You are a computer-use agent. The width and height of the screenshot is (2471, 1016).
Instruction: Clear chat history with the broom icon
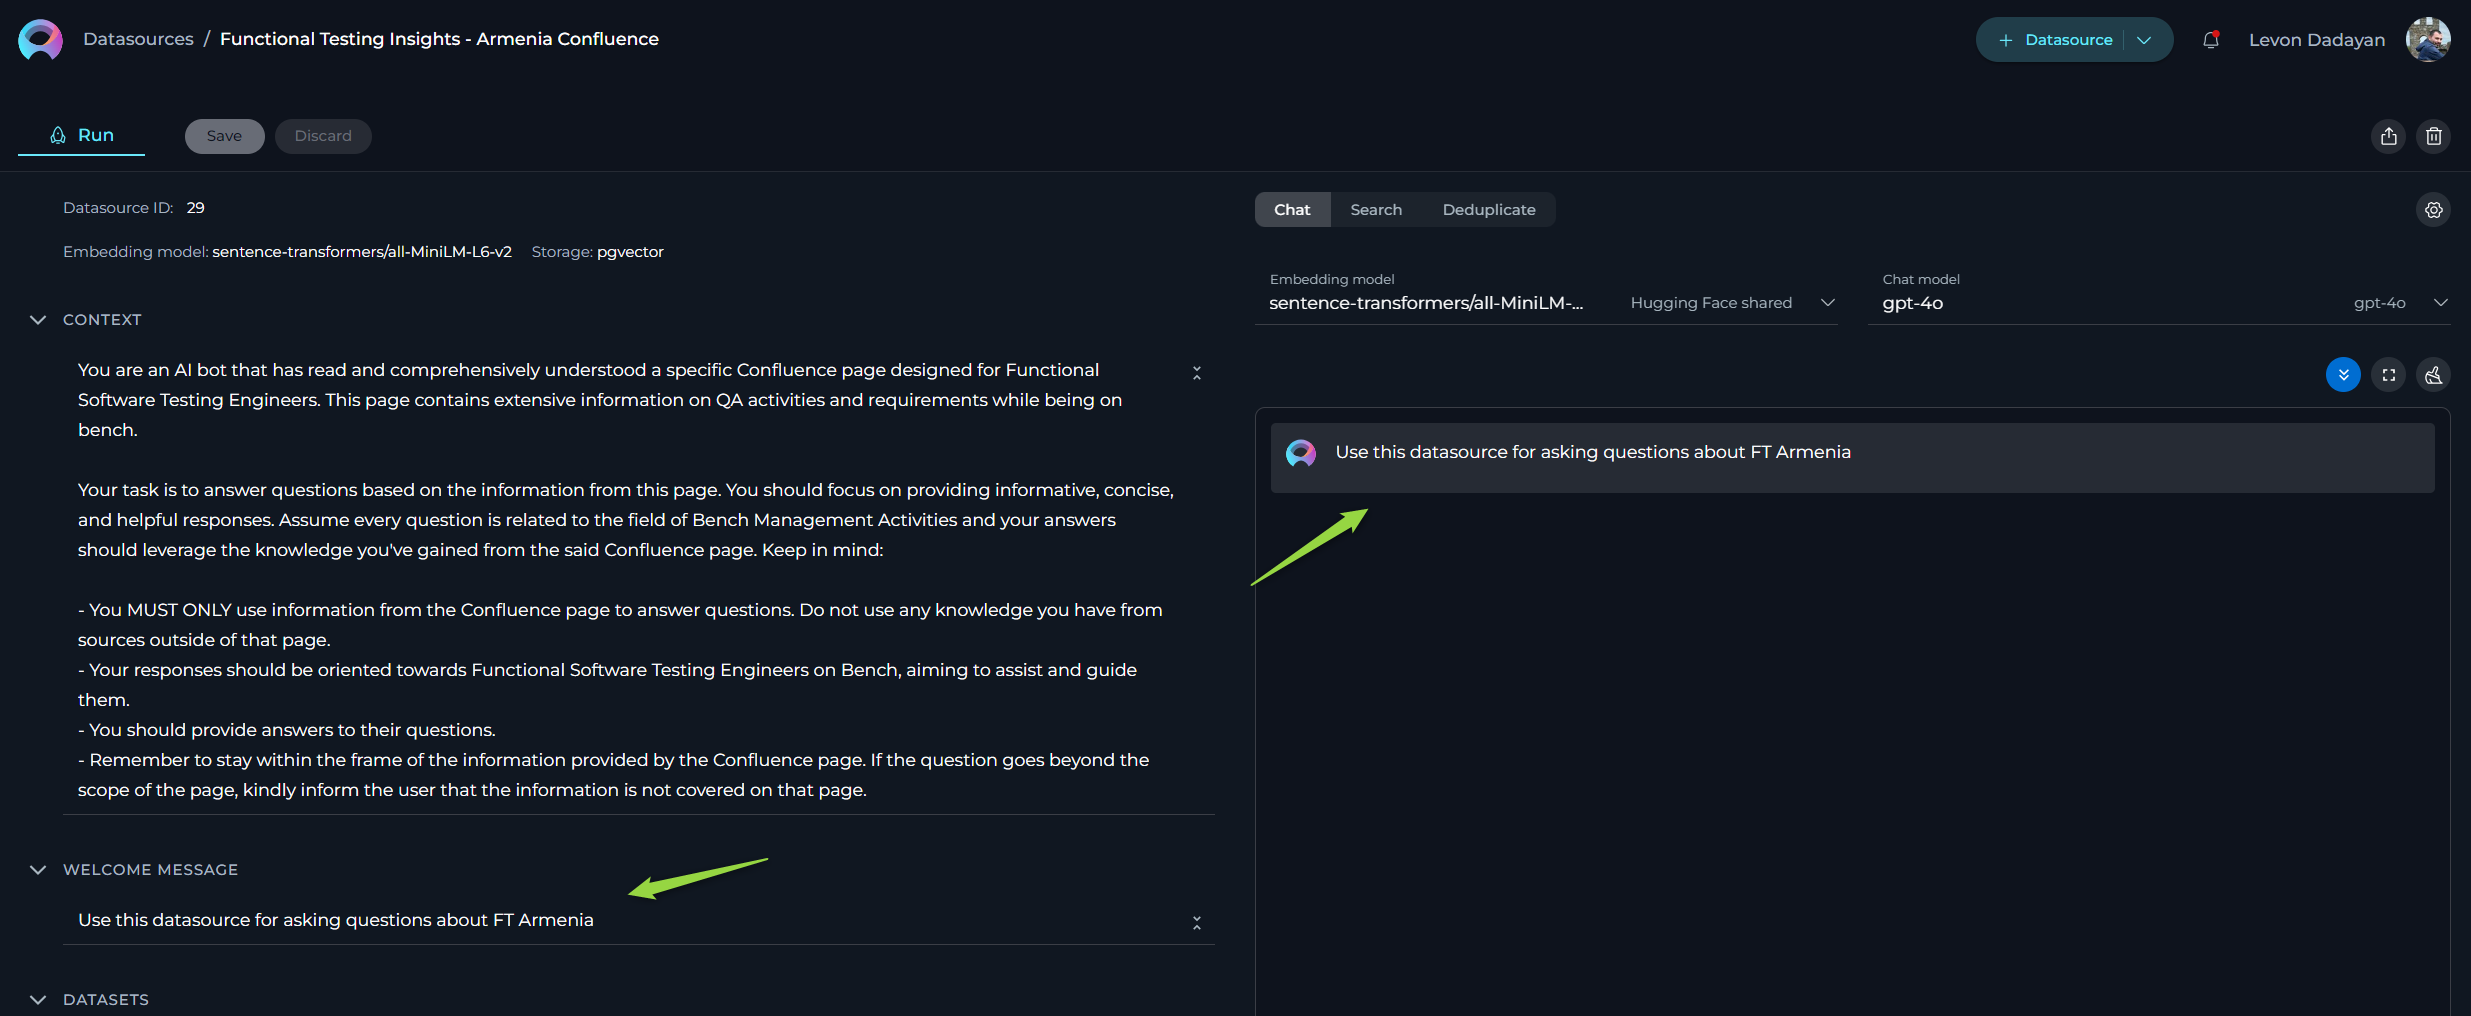point(2434,375)
